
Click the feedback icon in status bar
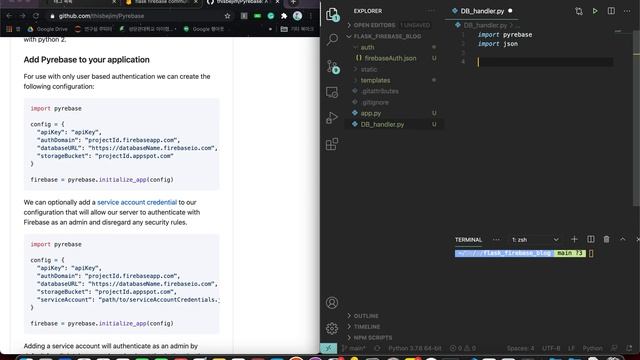614,348
